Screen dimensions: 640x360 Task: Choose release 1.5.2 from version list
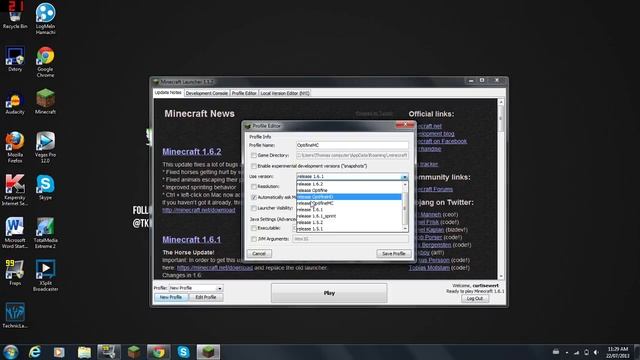point(349,222)
